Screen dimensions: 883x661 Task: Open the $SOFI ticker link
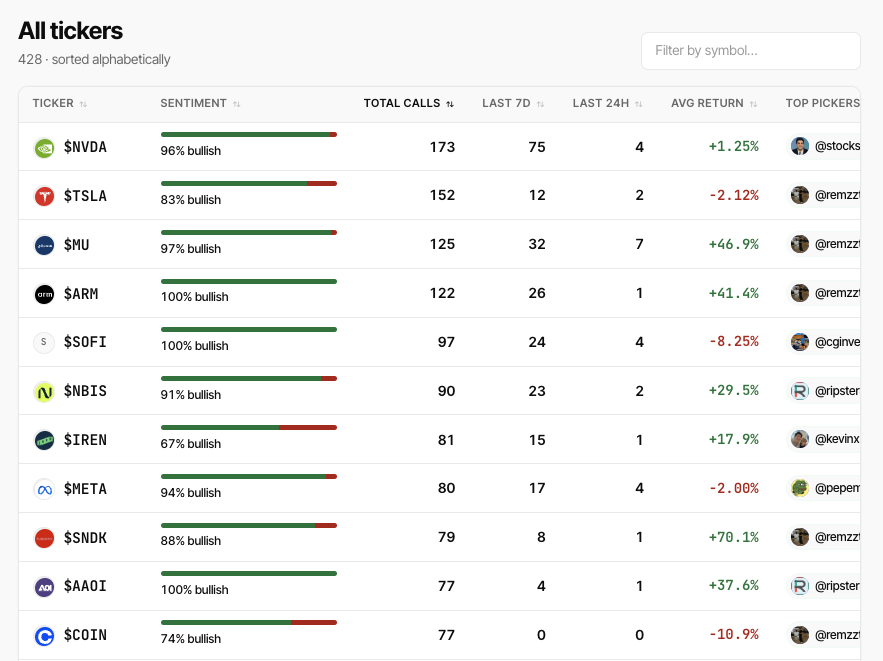85,342
